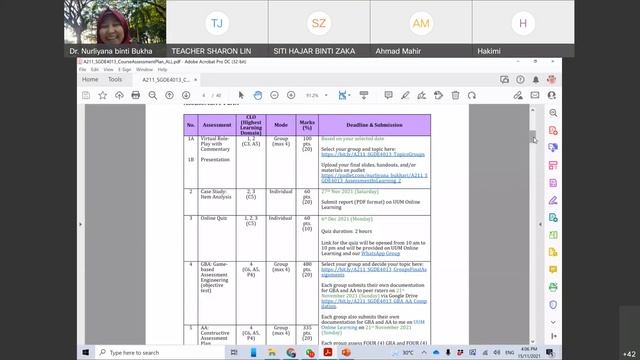640x360 pixels.
Task: Open Protect shield tool in right pane
Action: 553,304
